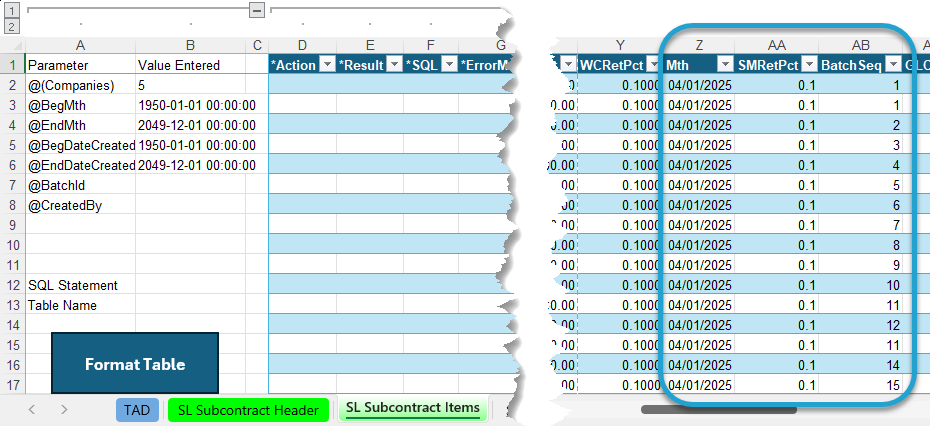930x426 pixels.
Task: Select the '@EndMth' parameter cell
Action: 81,125
